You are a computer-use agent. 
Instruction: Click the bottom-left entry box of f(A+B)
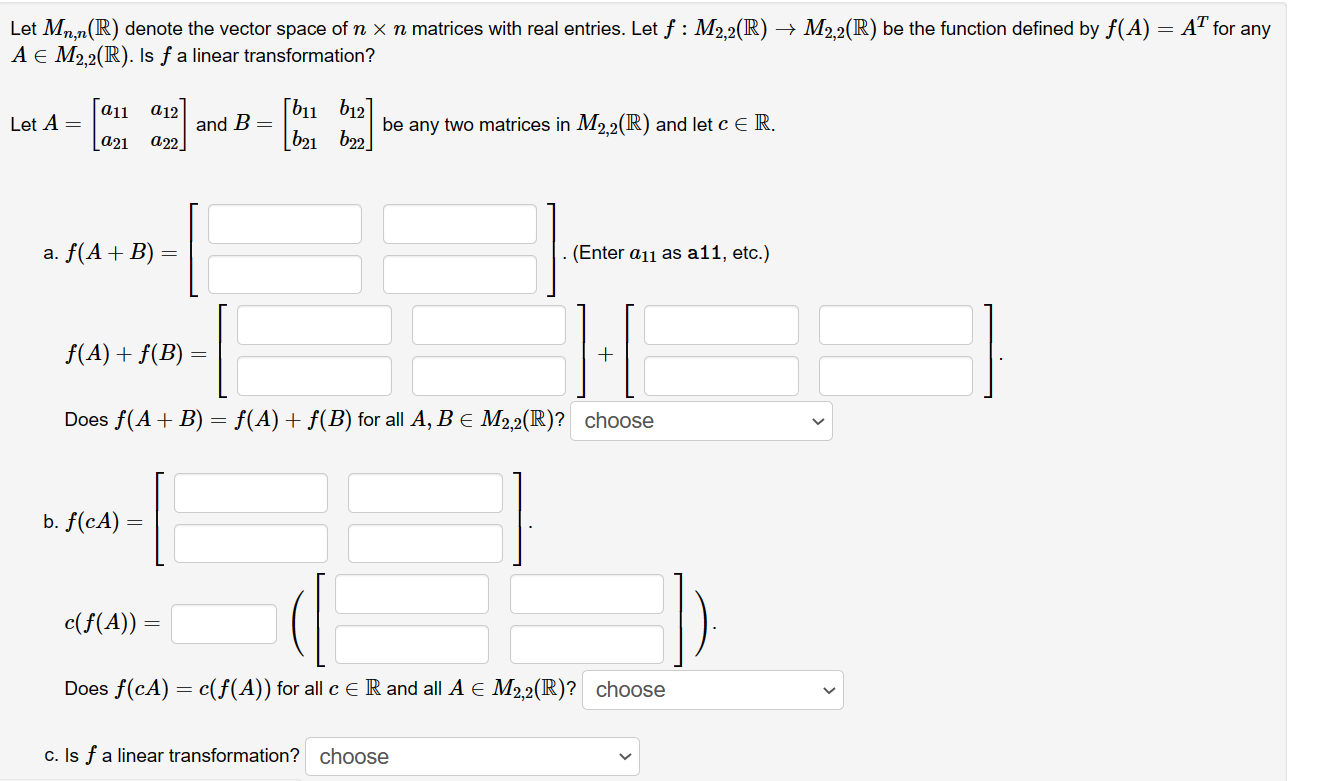tap(284, 273)
